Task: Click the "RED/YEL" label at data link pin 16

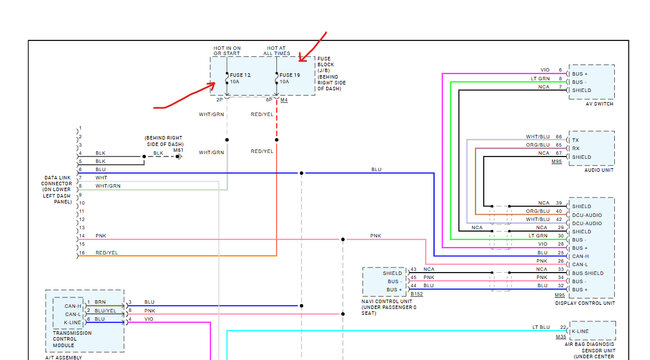Action: click(107, 253)
